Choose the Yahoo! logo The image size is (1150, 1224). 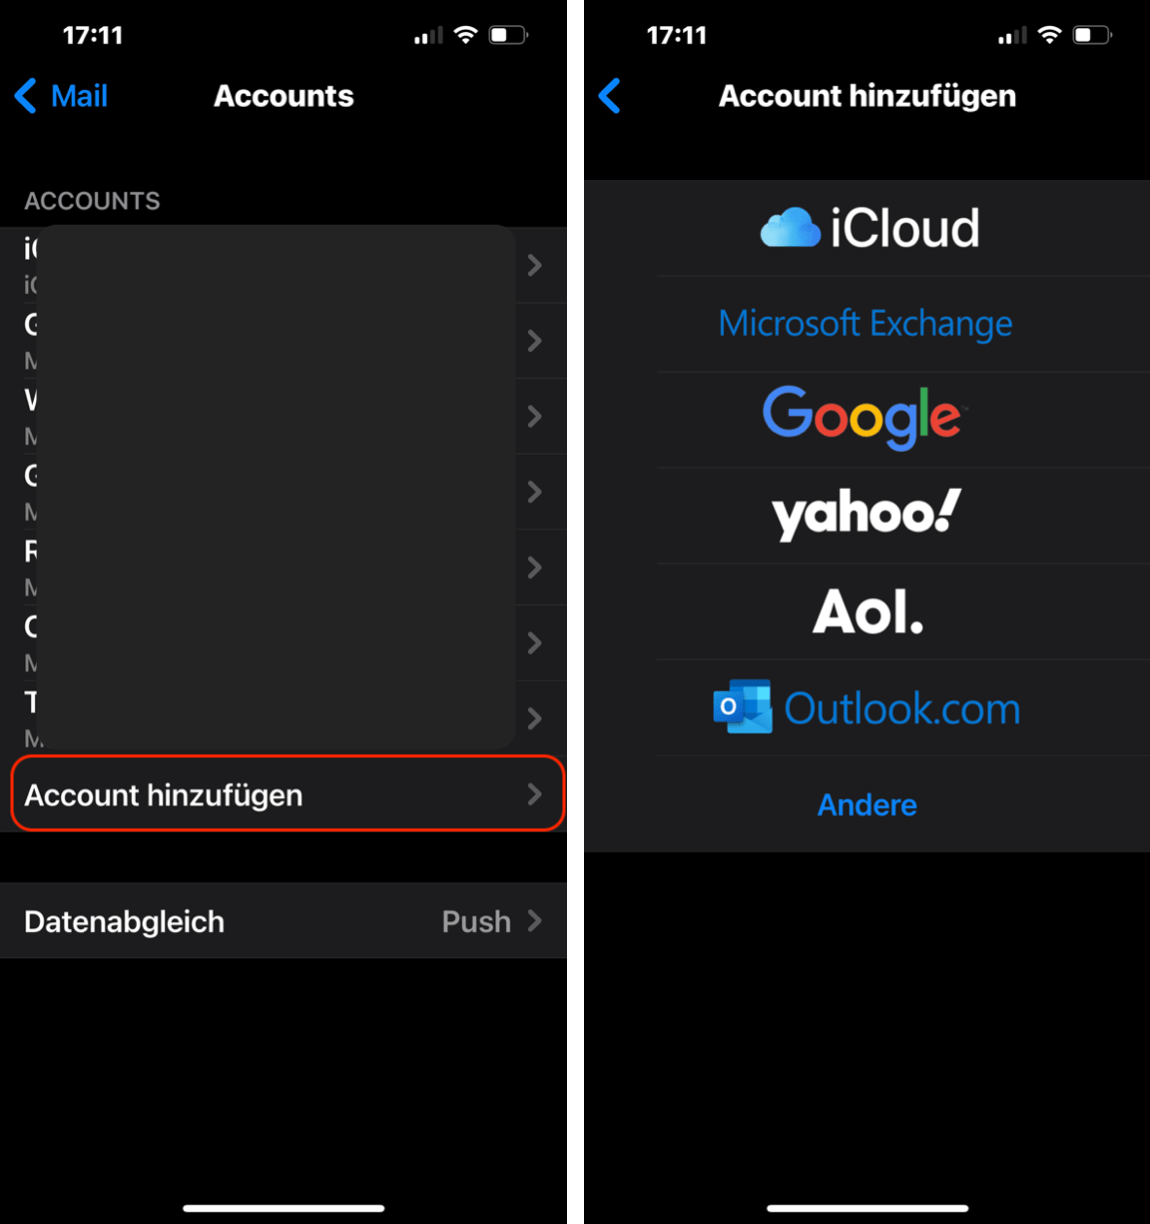click(x=864, y=514)
